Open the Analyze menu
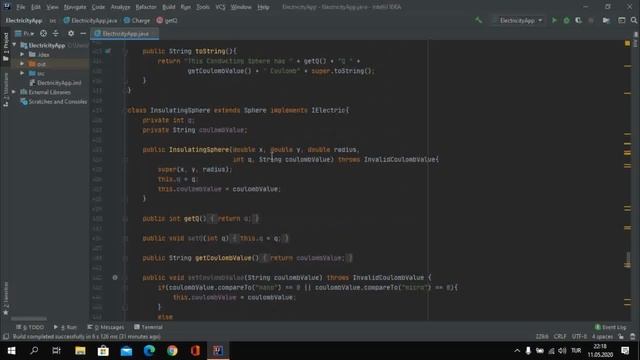640x360 pixels. tap(120, 7)
